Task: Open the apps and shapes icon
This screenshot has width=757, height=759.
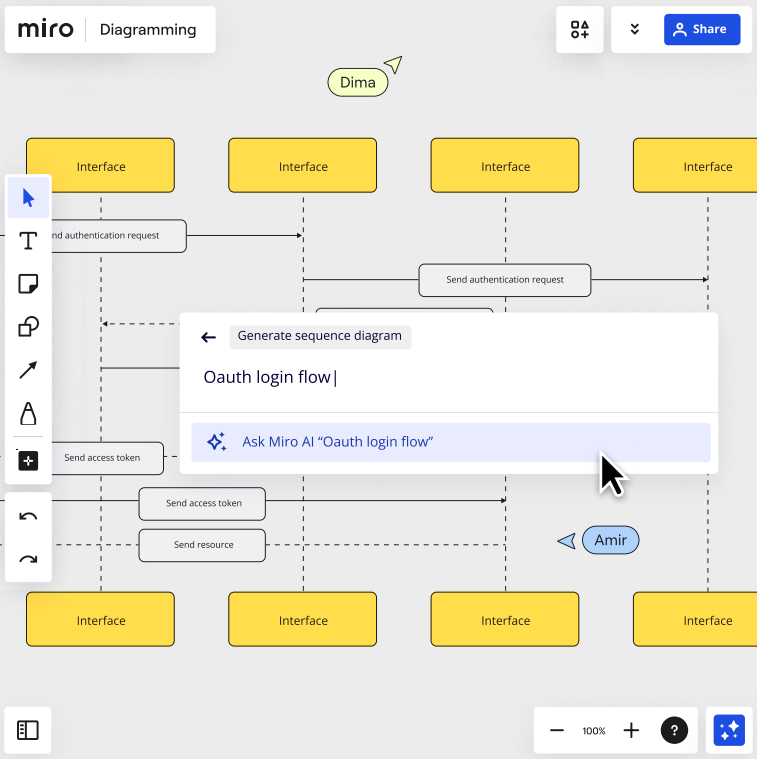Action: [579, 30]
